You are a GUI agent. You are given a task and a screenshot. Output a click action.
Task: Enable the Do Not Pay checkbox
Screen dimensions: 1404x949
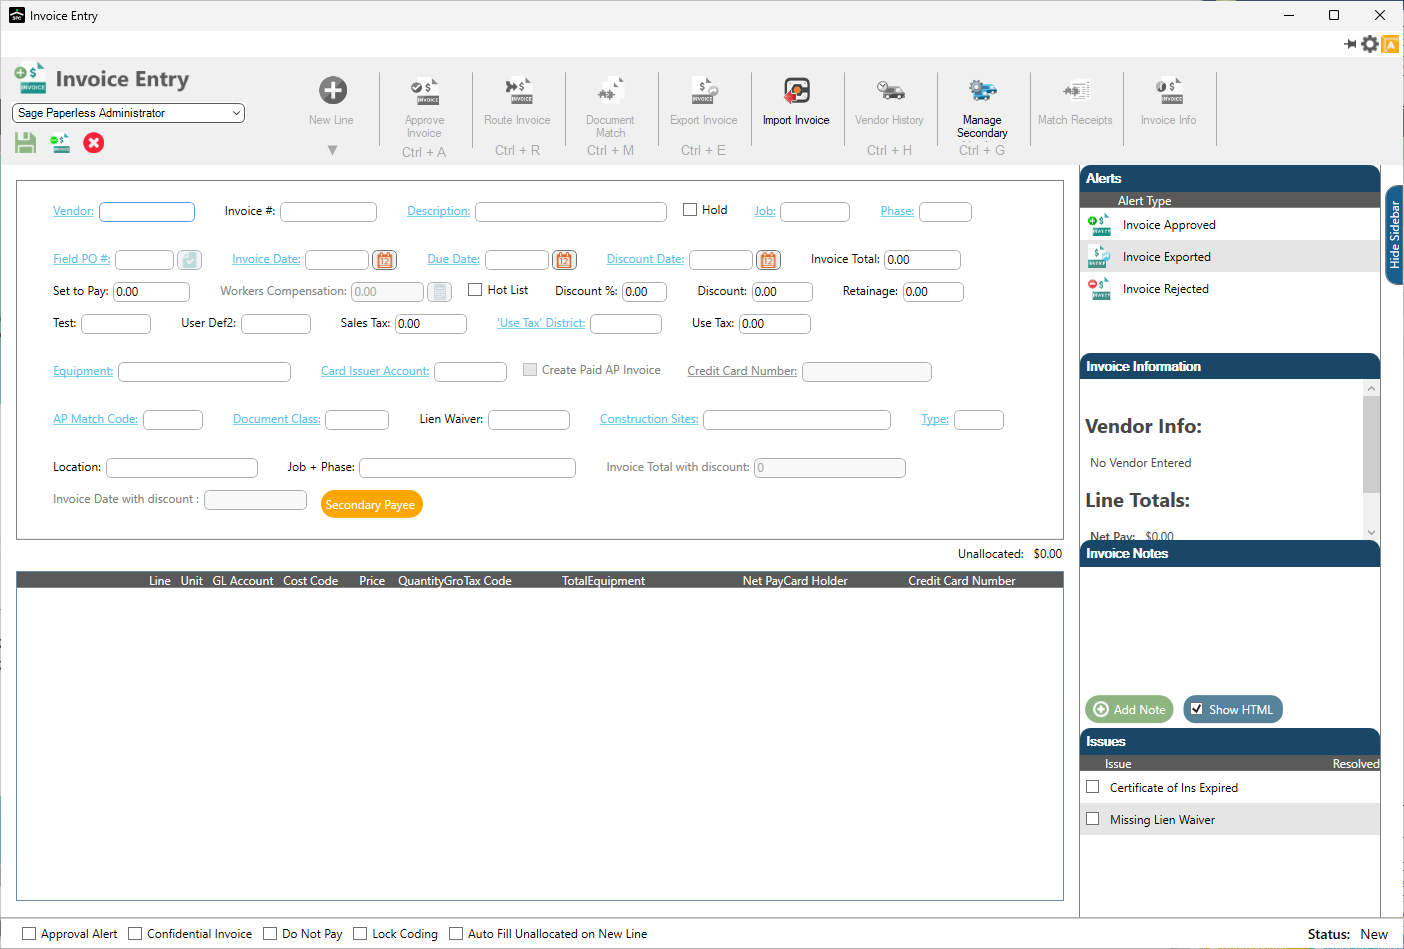pyautogui.click(x=270, y=934)
